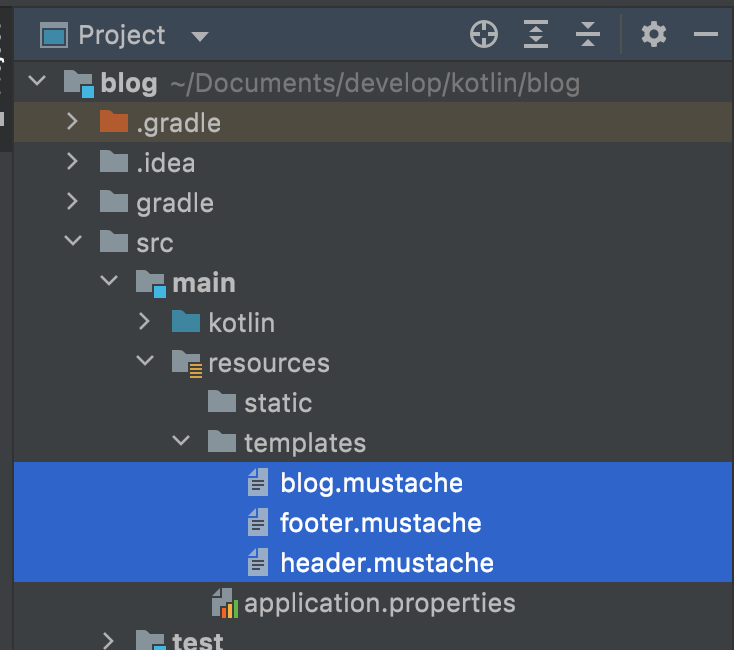Image resolution: width=734 pixels, height=650 pixels.
Task: Open the Project view dropdown arrow
Action: pos(200,37)
